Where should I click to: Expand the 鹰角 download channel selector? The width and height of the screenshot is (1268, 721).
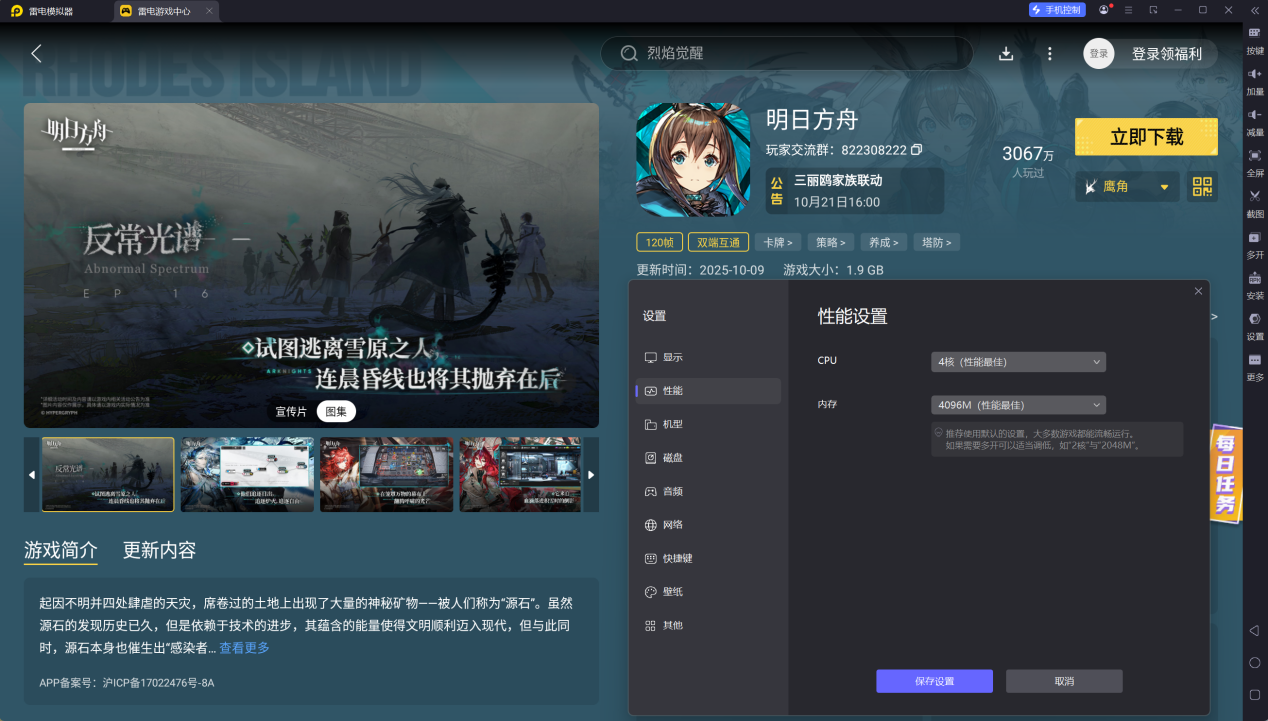coord(1127,186)
